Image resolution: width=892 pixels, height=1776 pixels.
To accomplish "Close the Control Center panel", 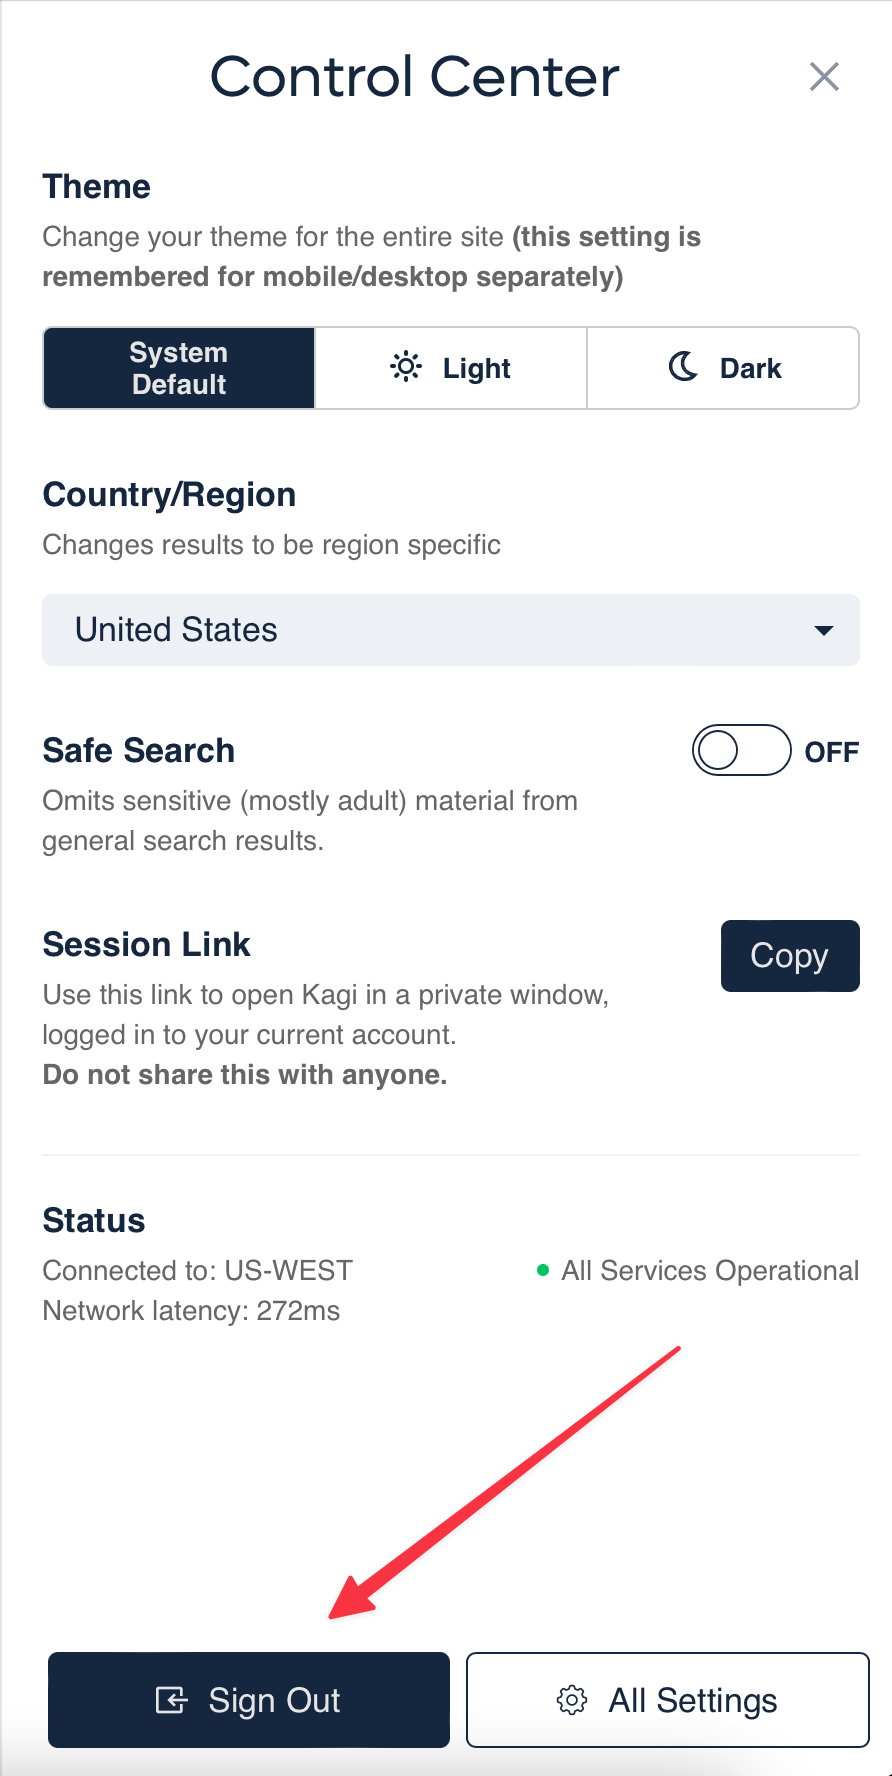I will (x=824, y=77).
